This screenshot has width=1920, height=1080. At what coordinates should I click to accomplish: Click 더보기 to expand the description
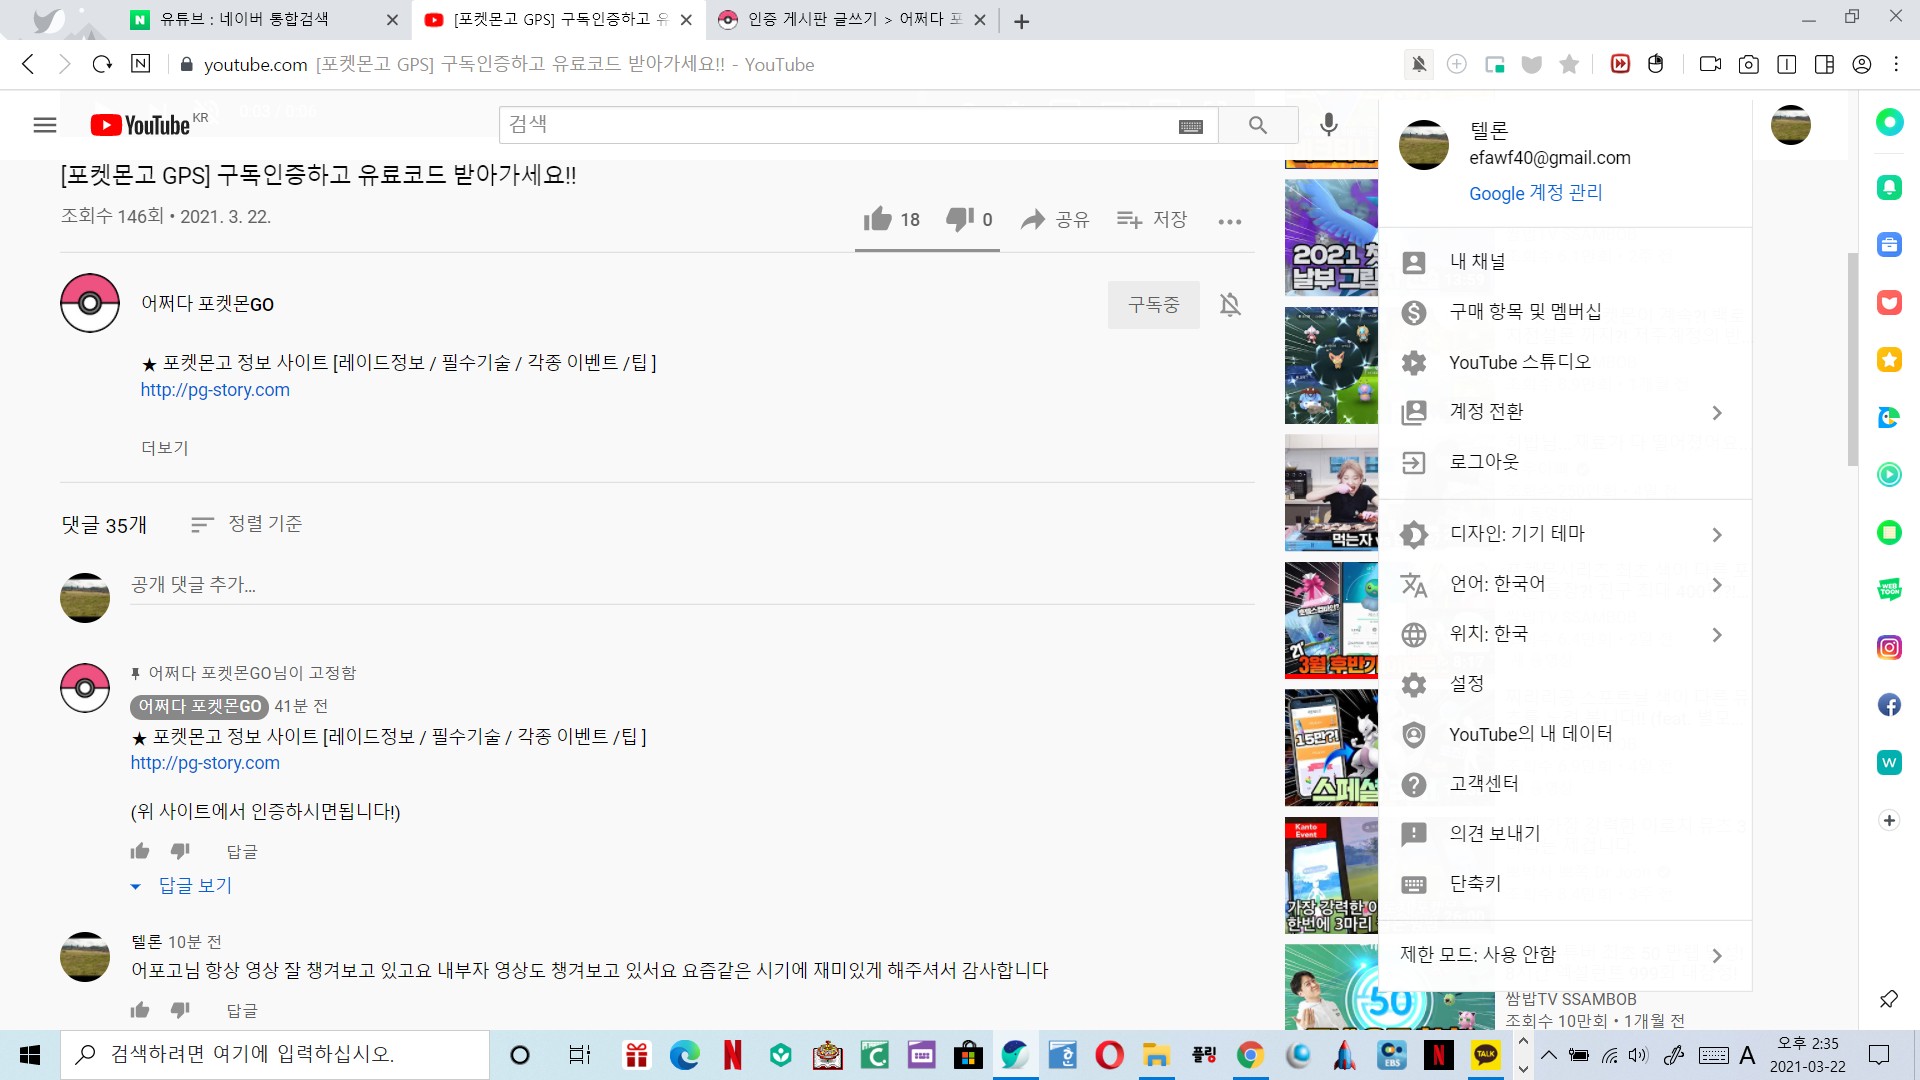tap(164, 448)
